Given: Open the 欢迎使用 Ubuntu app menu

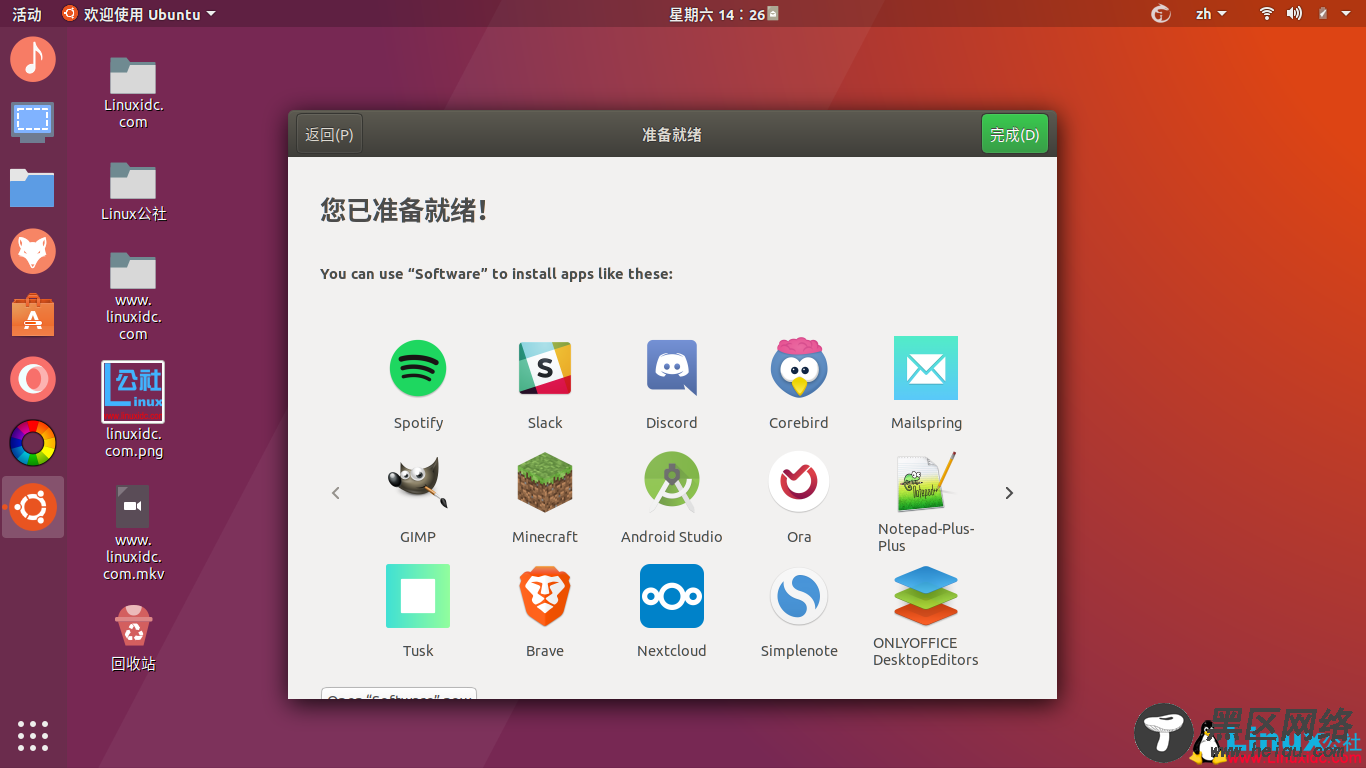Looking at the screenshot, I should click(x=139, y=14).
